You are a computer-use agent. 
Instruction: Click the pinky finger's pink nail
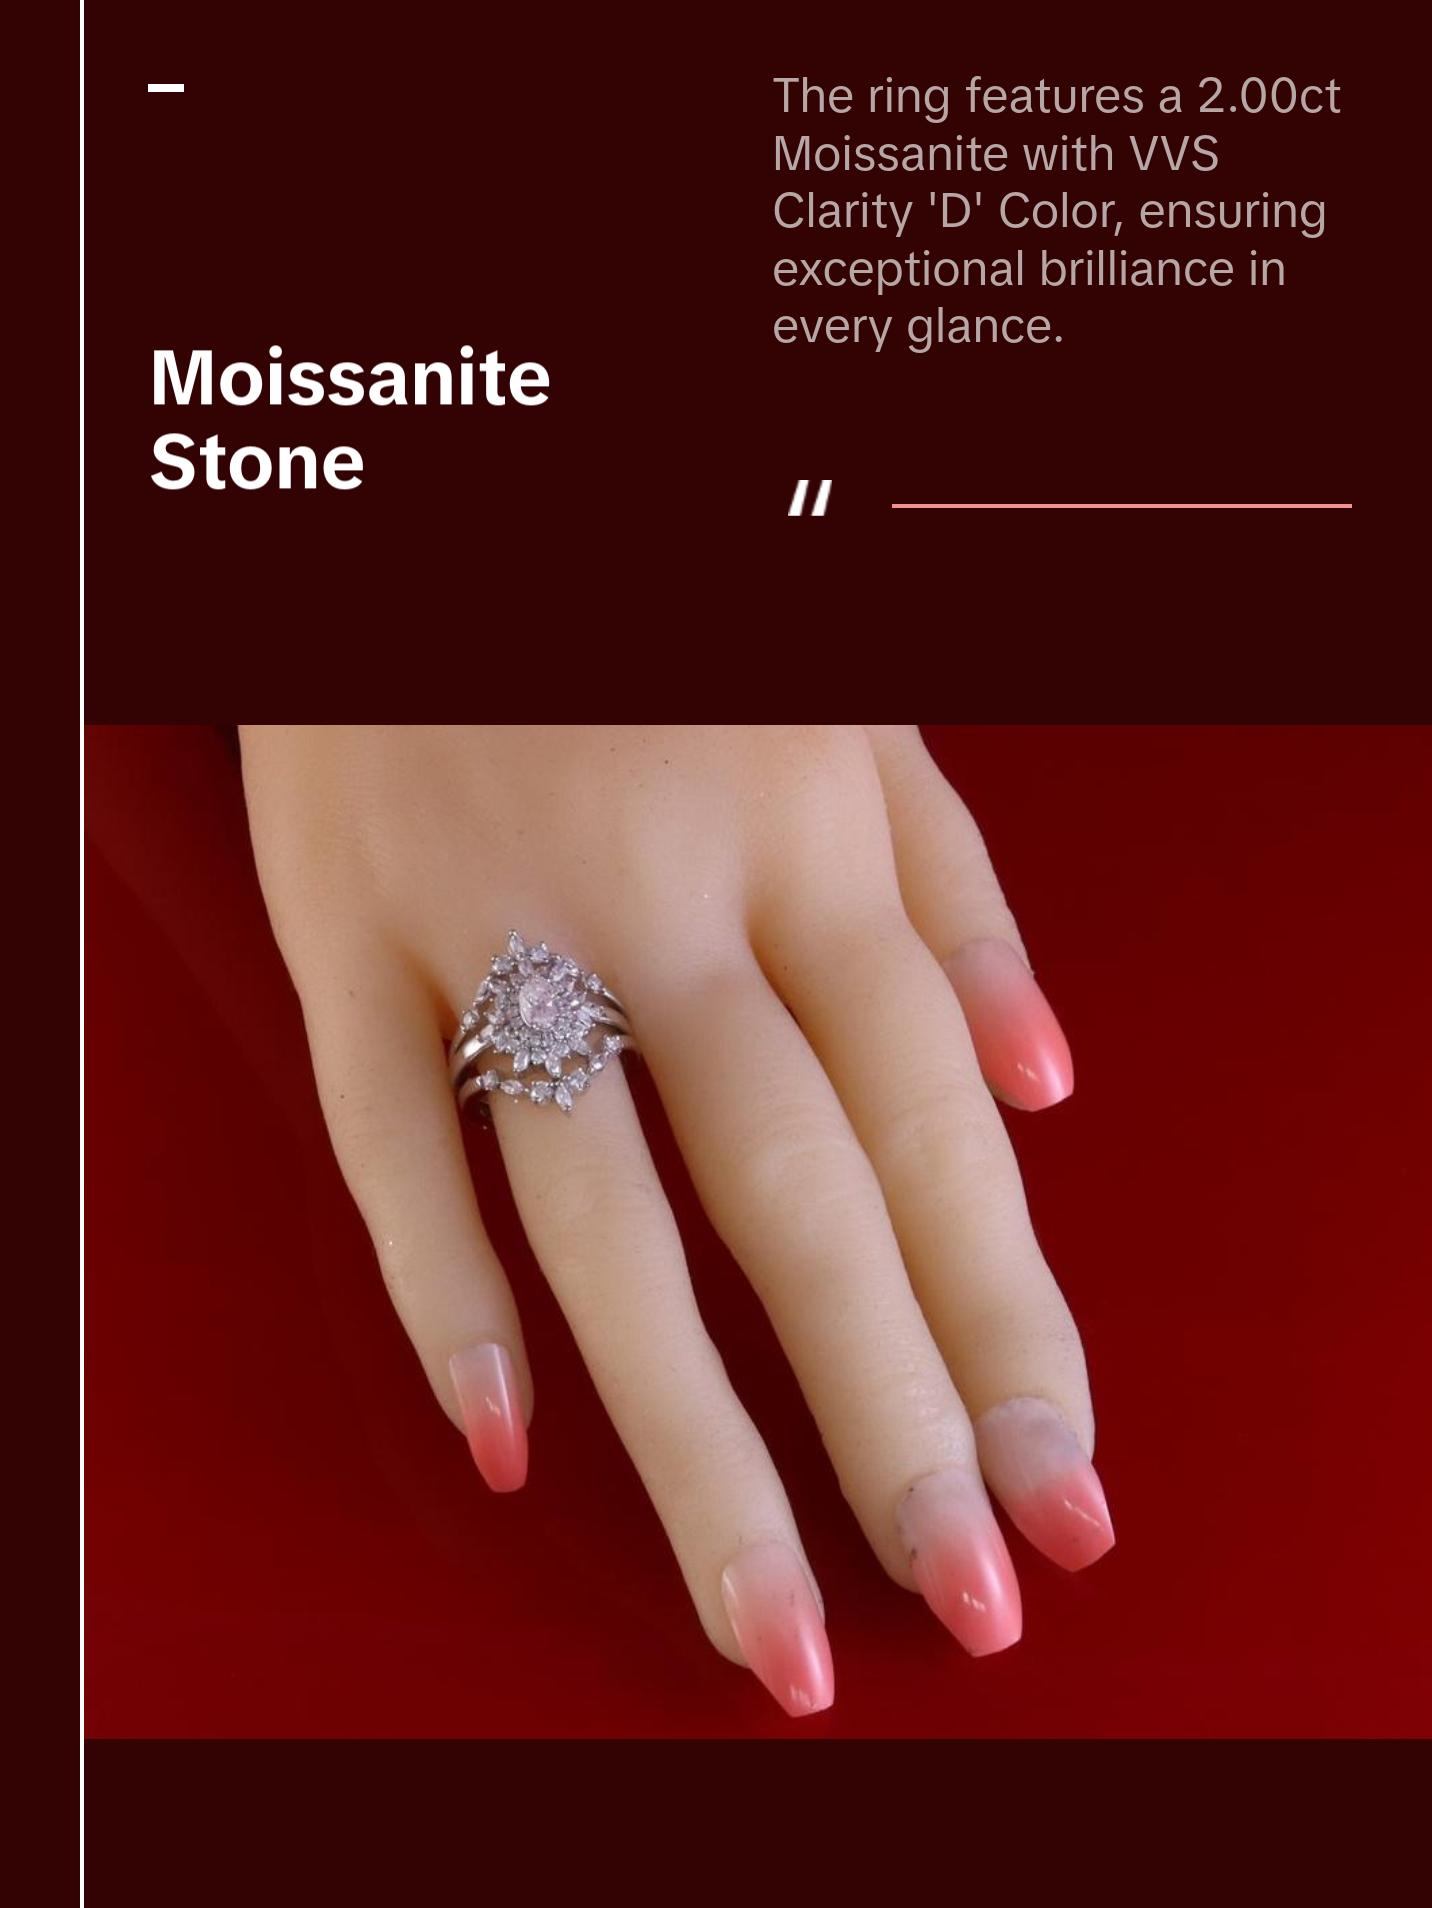[488, 1418]
